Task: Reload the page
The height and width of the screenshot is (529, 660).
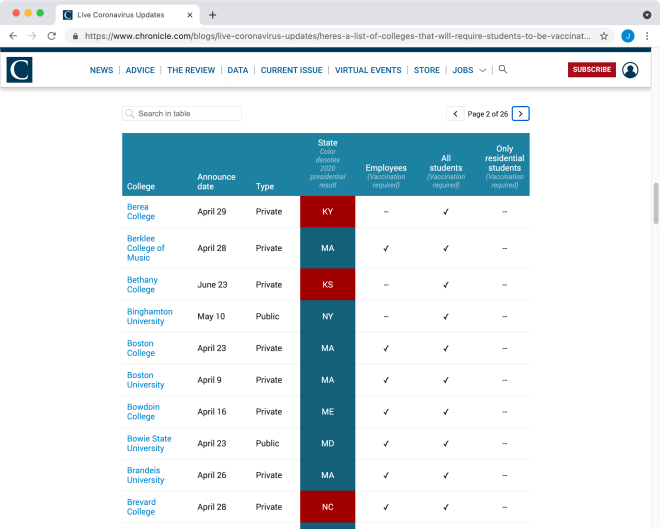Action: click(52, 36)
